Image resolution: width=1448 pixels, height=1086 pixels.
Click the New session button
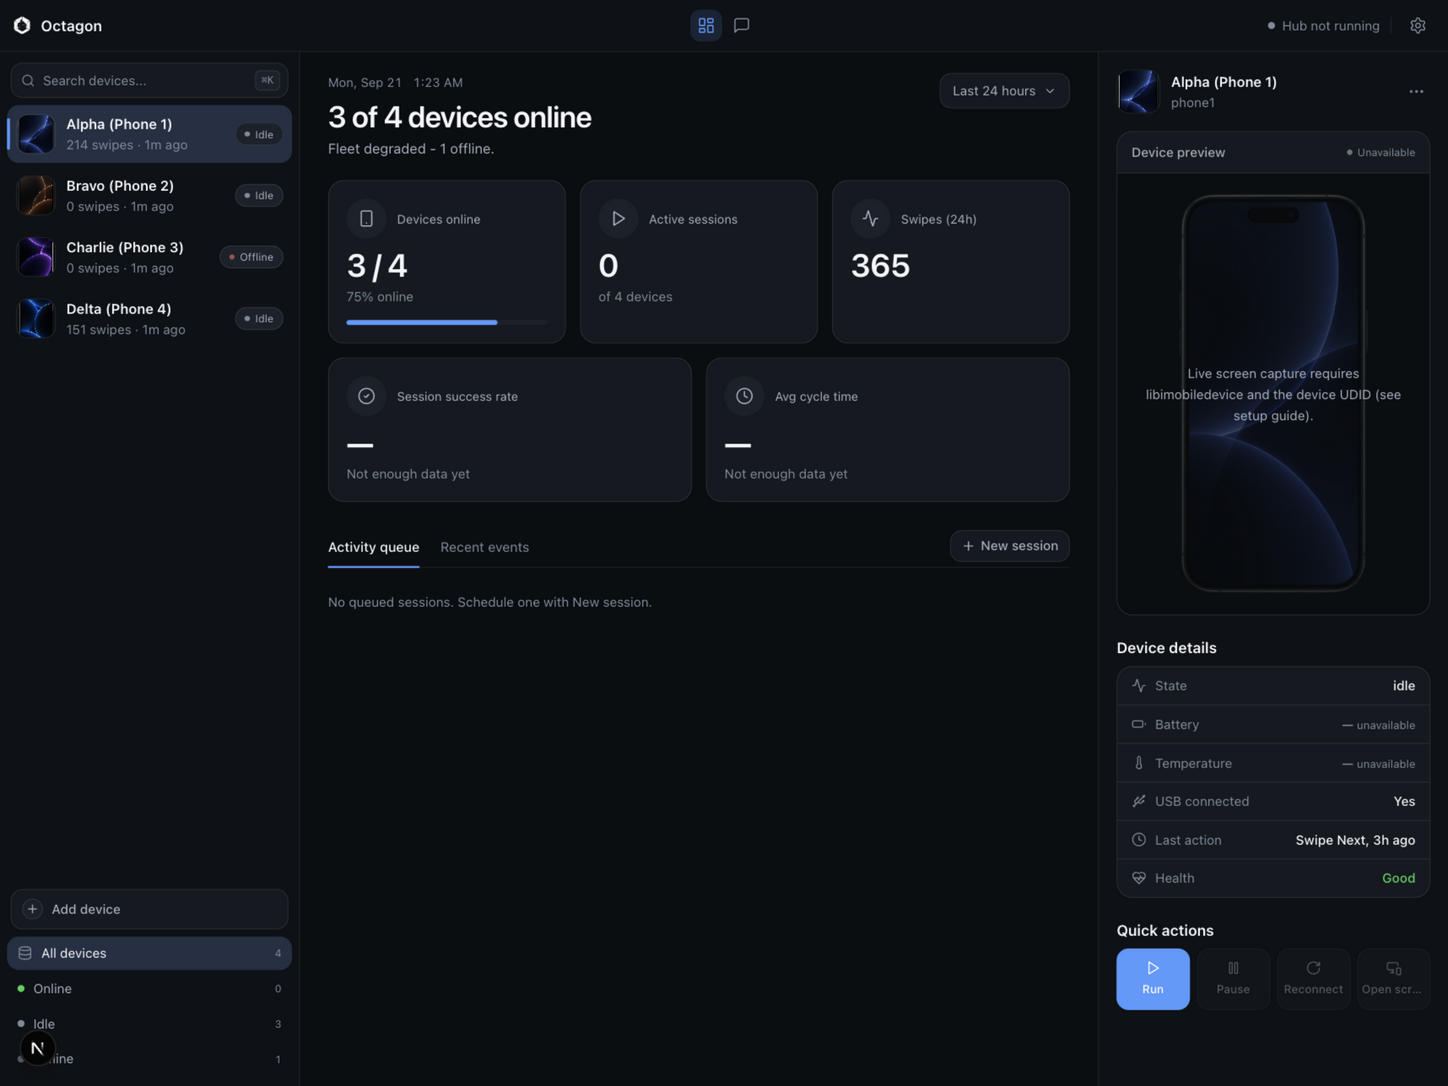pos(1009,546)
